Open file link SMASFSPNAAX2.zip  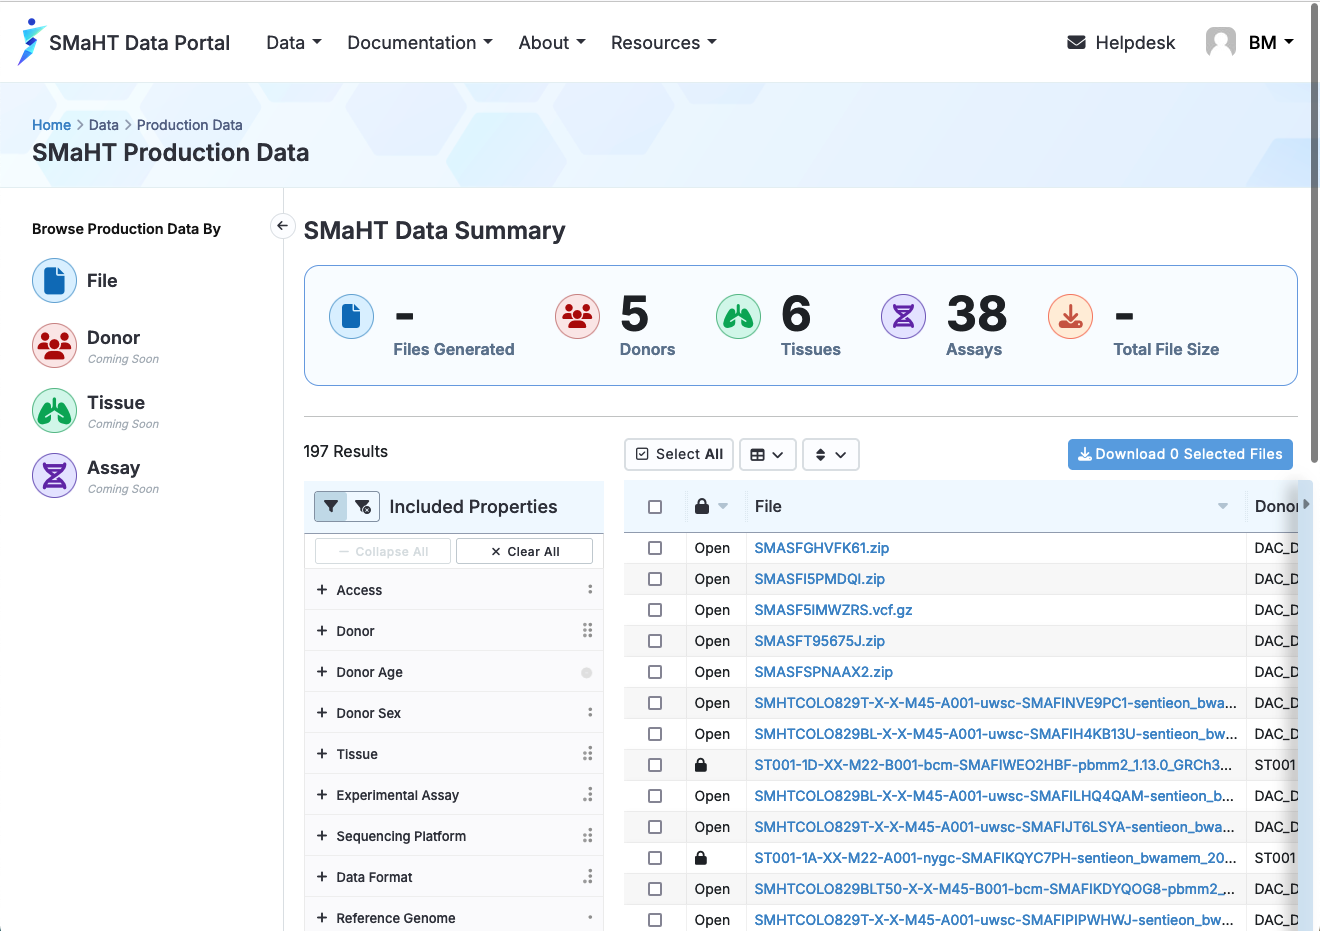(x=824, y=672)
